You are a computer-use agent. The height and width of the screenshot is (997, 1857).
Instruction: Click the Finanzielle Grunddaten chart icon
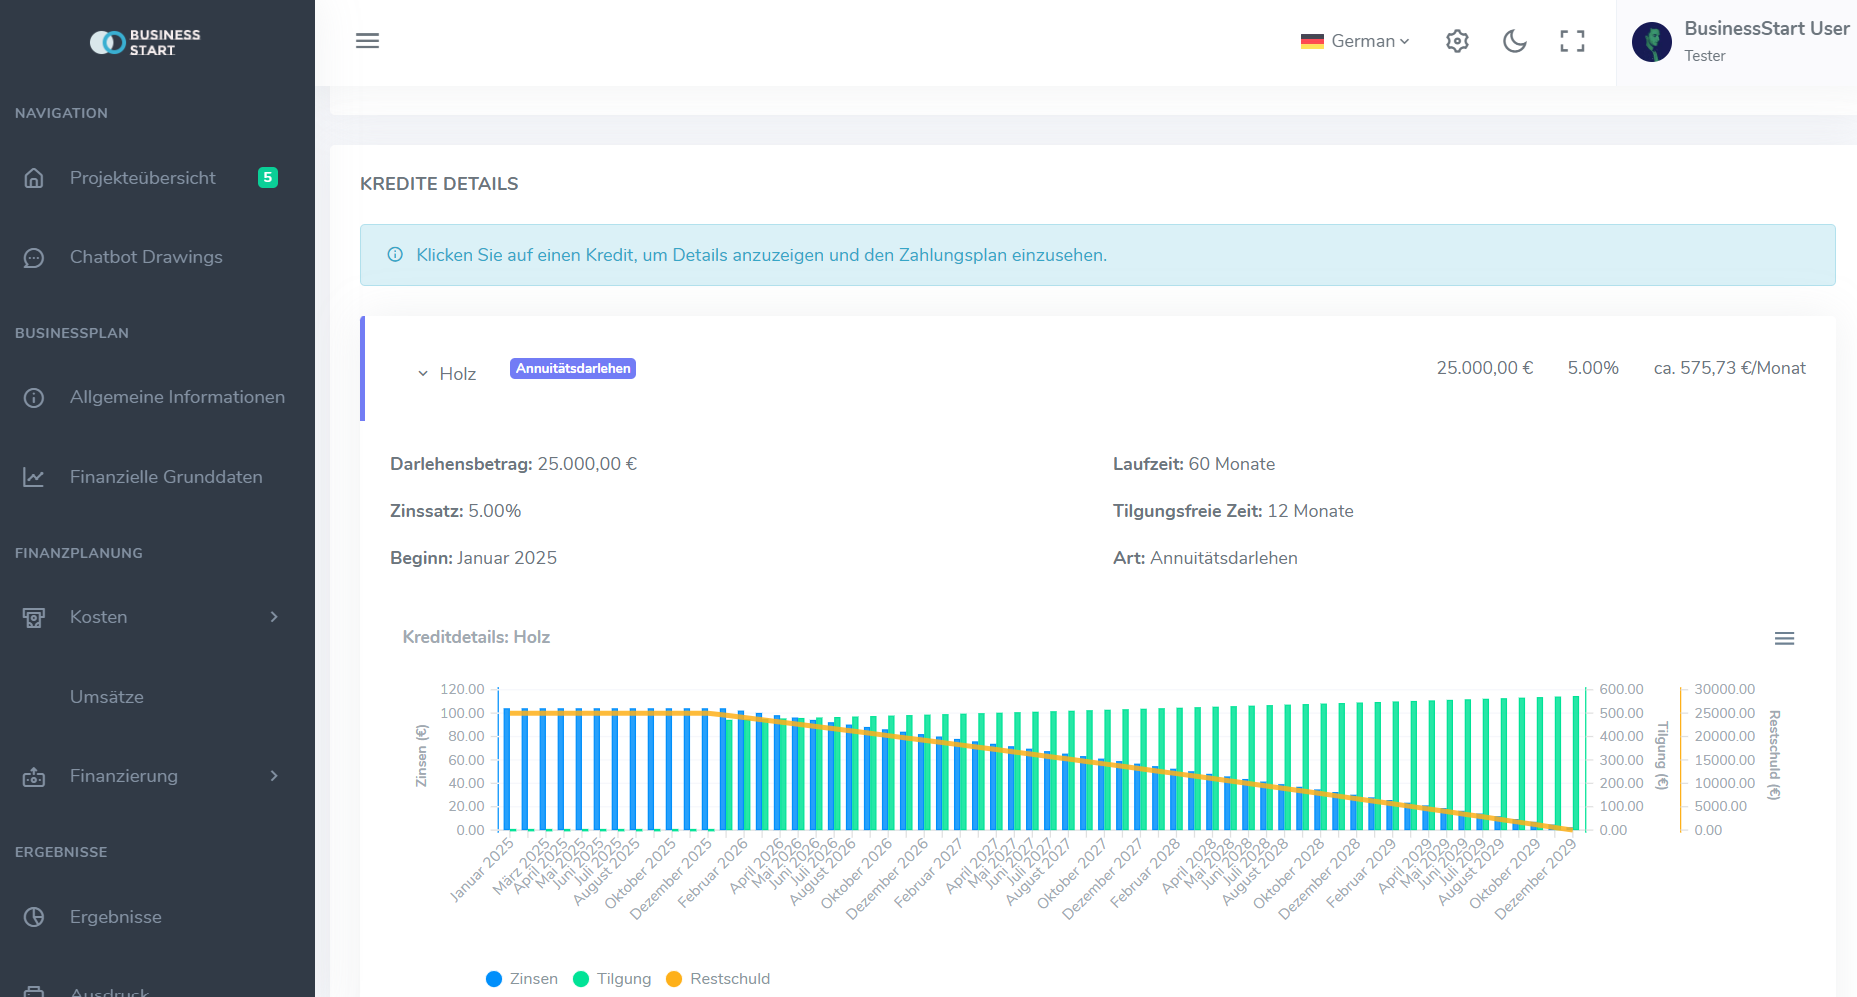coord(34,477)
